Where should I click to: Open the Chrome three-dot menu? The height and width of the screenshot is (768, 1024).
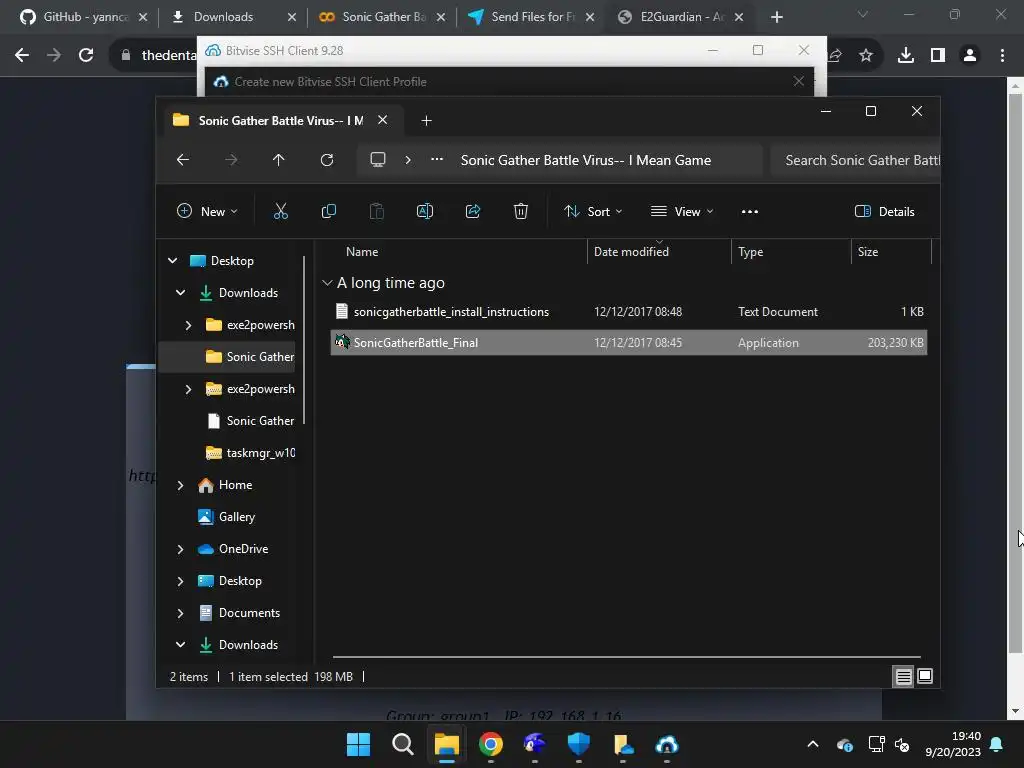[1002, 56]
